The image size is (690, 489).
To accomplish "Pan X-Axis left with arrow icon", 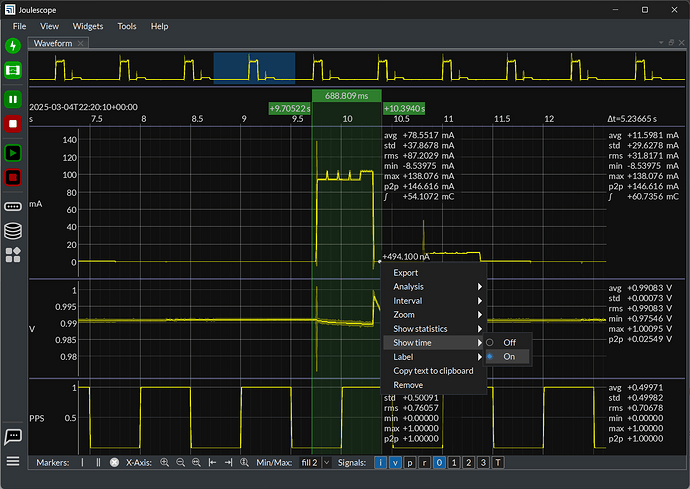I will [213, 462].
